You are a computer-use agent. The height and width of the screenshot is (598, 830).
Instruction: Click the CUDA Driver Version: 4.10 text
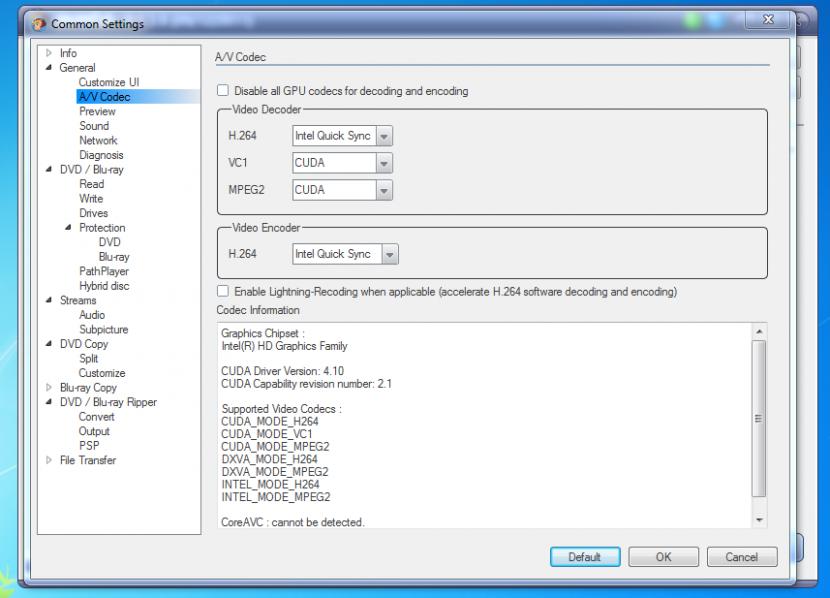pyautogui.click(x=282, y=370)
